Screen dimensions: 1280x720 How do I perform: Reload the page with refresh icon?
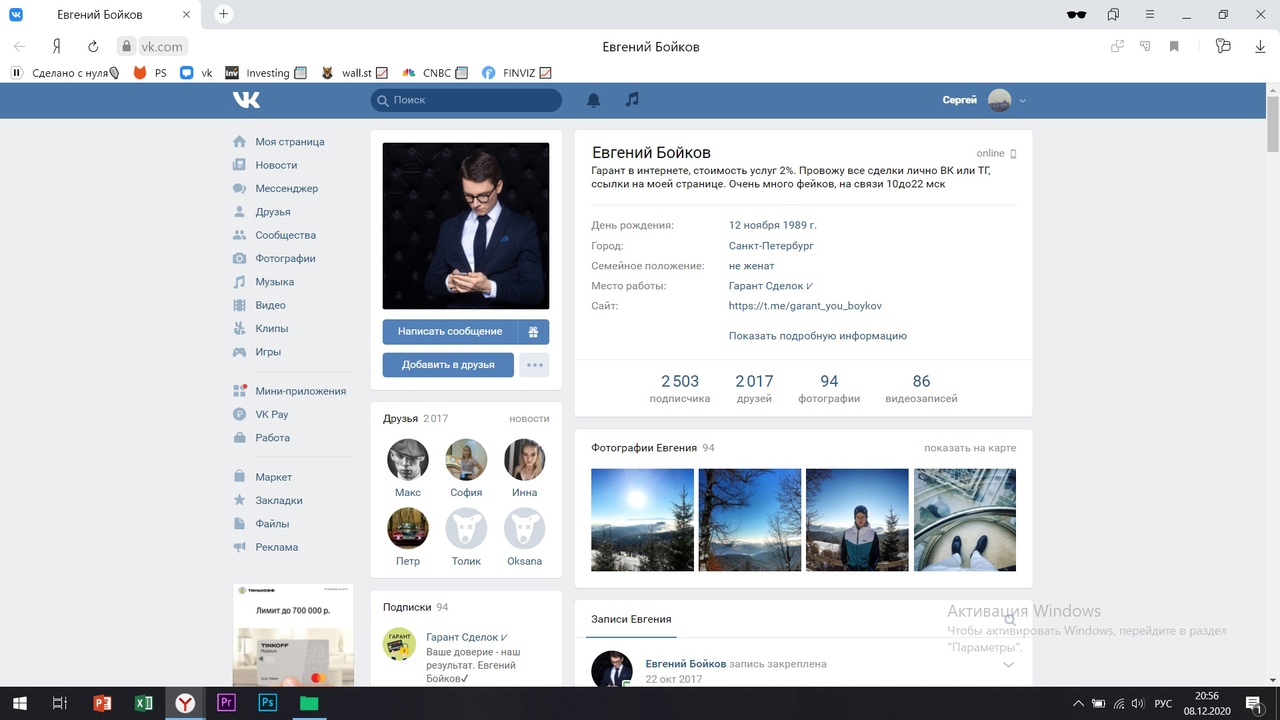coord(93,46)
